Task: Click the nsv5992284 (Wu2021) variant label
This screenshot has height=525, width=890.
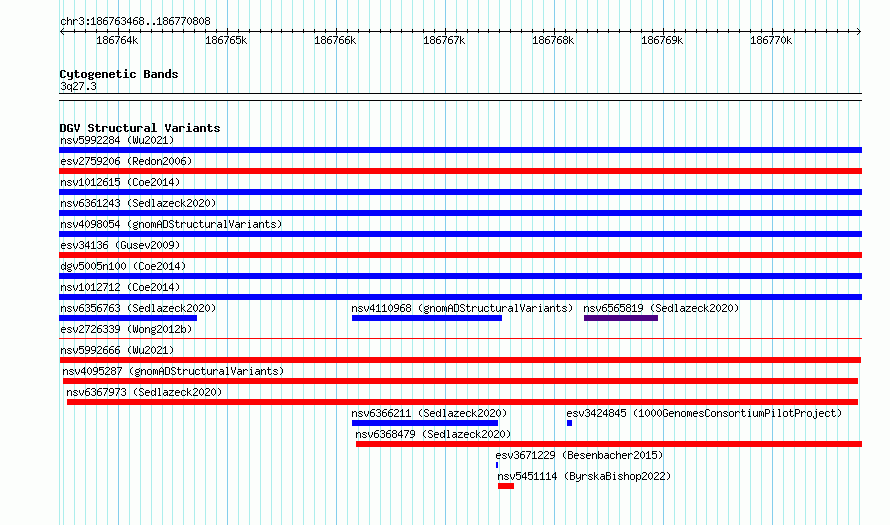Action: 117,140
